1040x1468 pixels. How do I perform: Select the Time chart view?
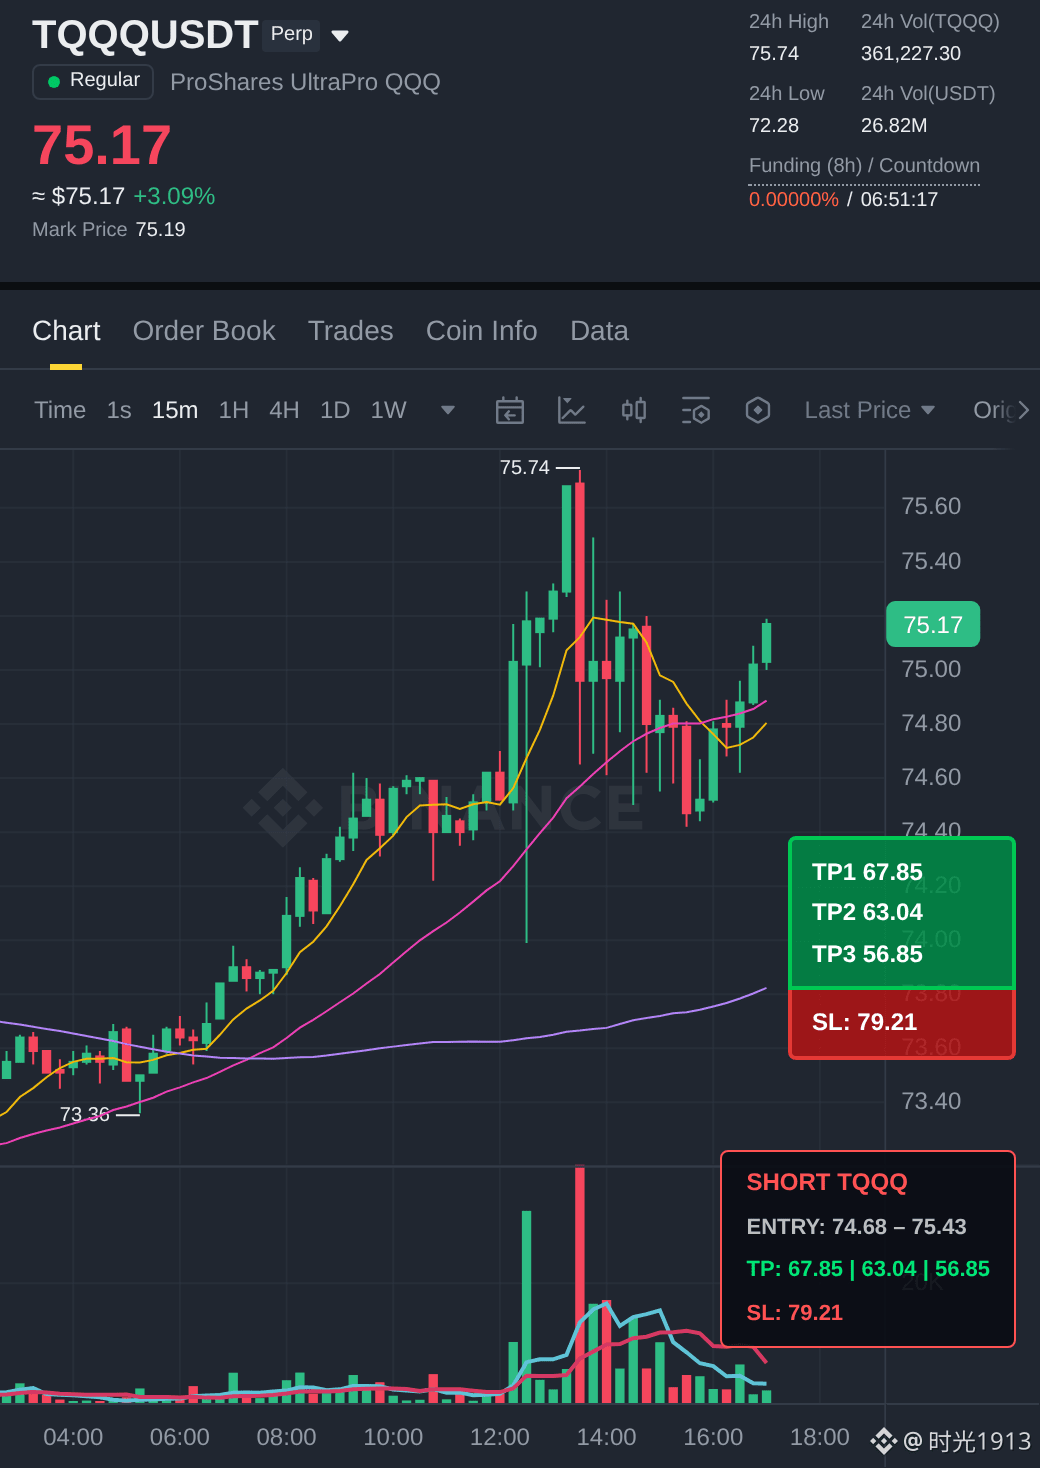pyautogui.click(x=60, y=410)
